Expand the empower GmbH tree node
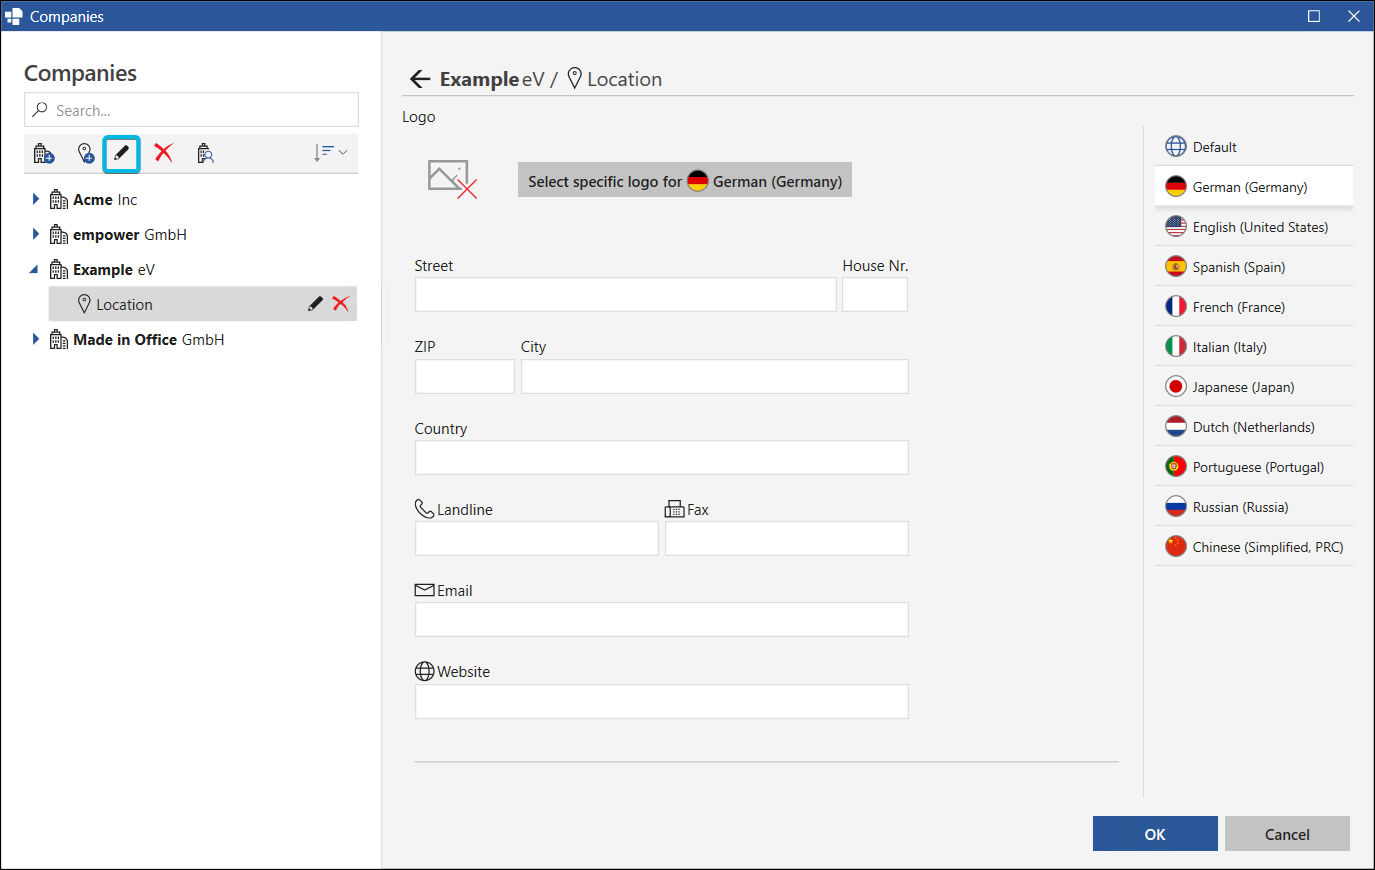The height and width of the screenshot is (870, 1375). coord(36,234)
